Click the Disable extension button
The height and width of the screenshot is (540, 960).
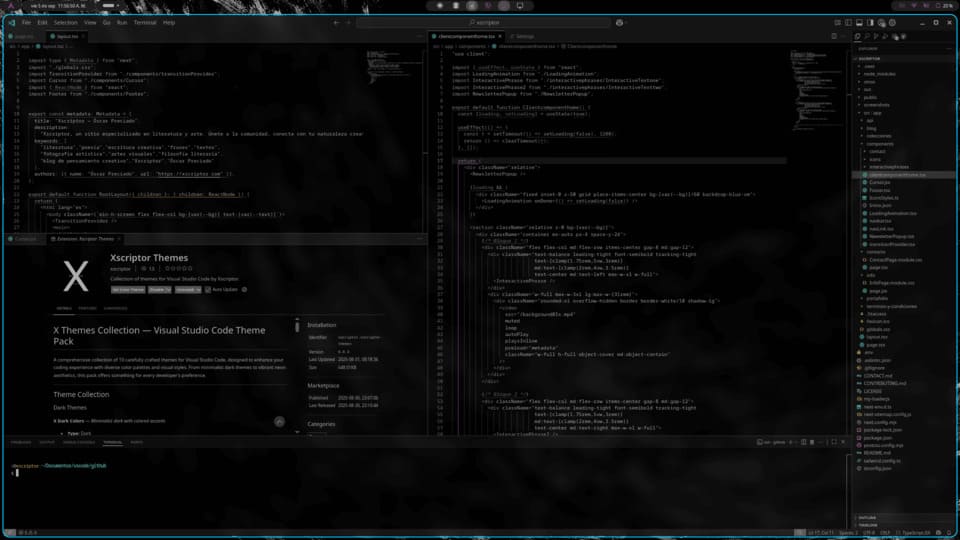(x=157, y=290)
